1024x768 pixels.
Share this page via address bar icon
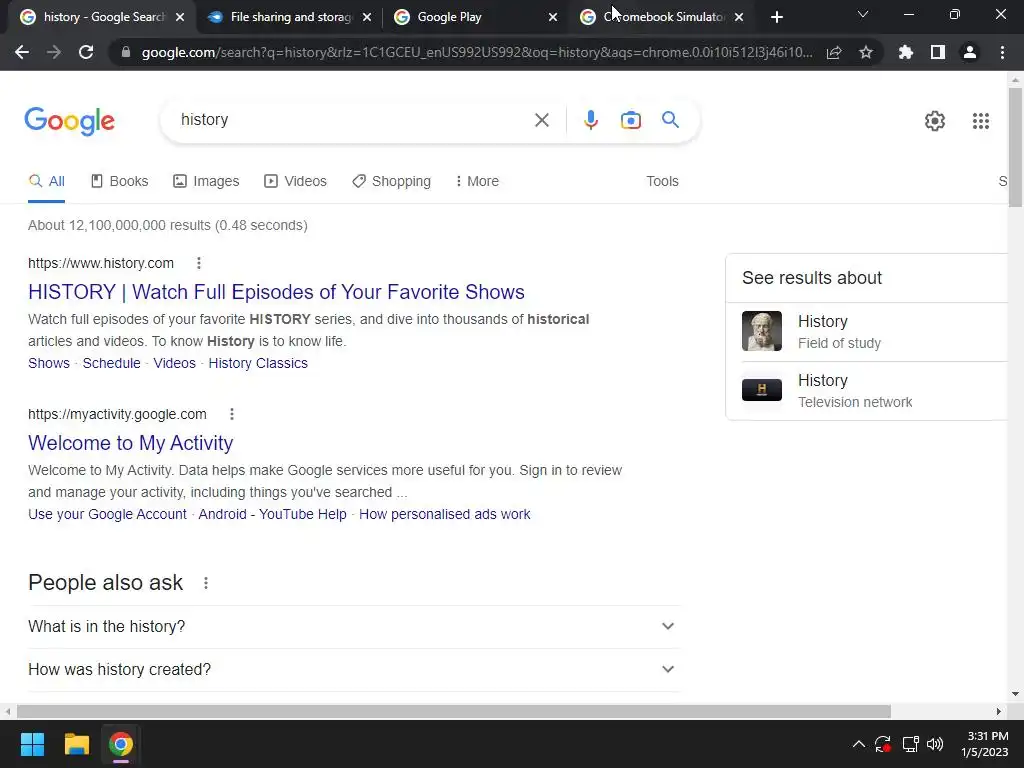(x=834, y=52)
